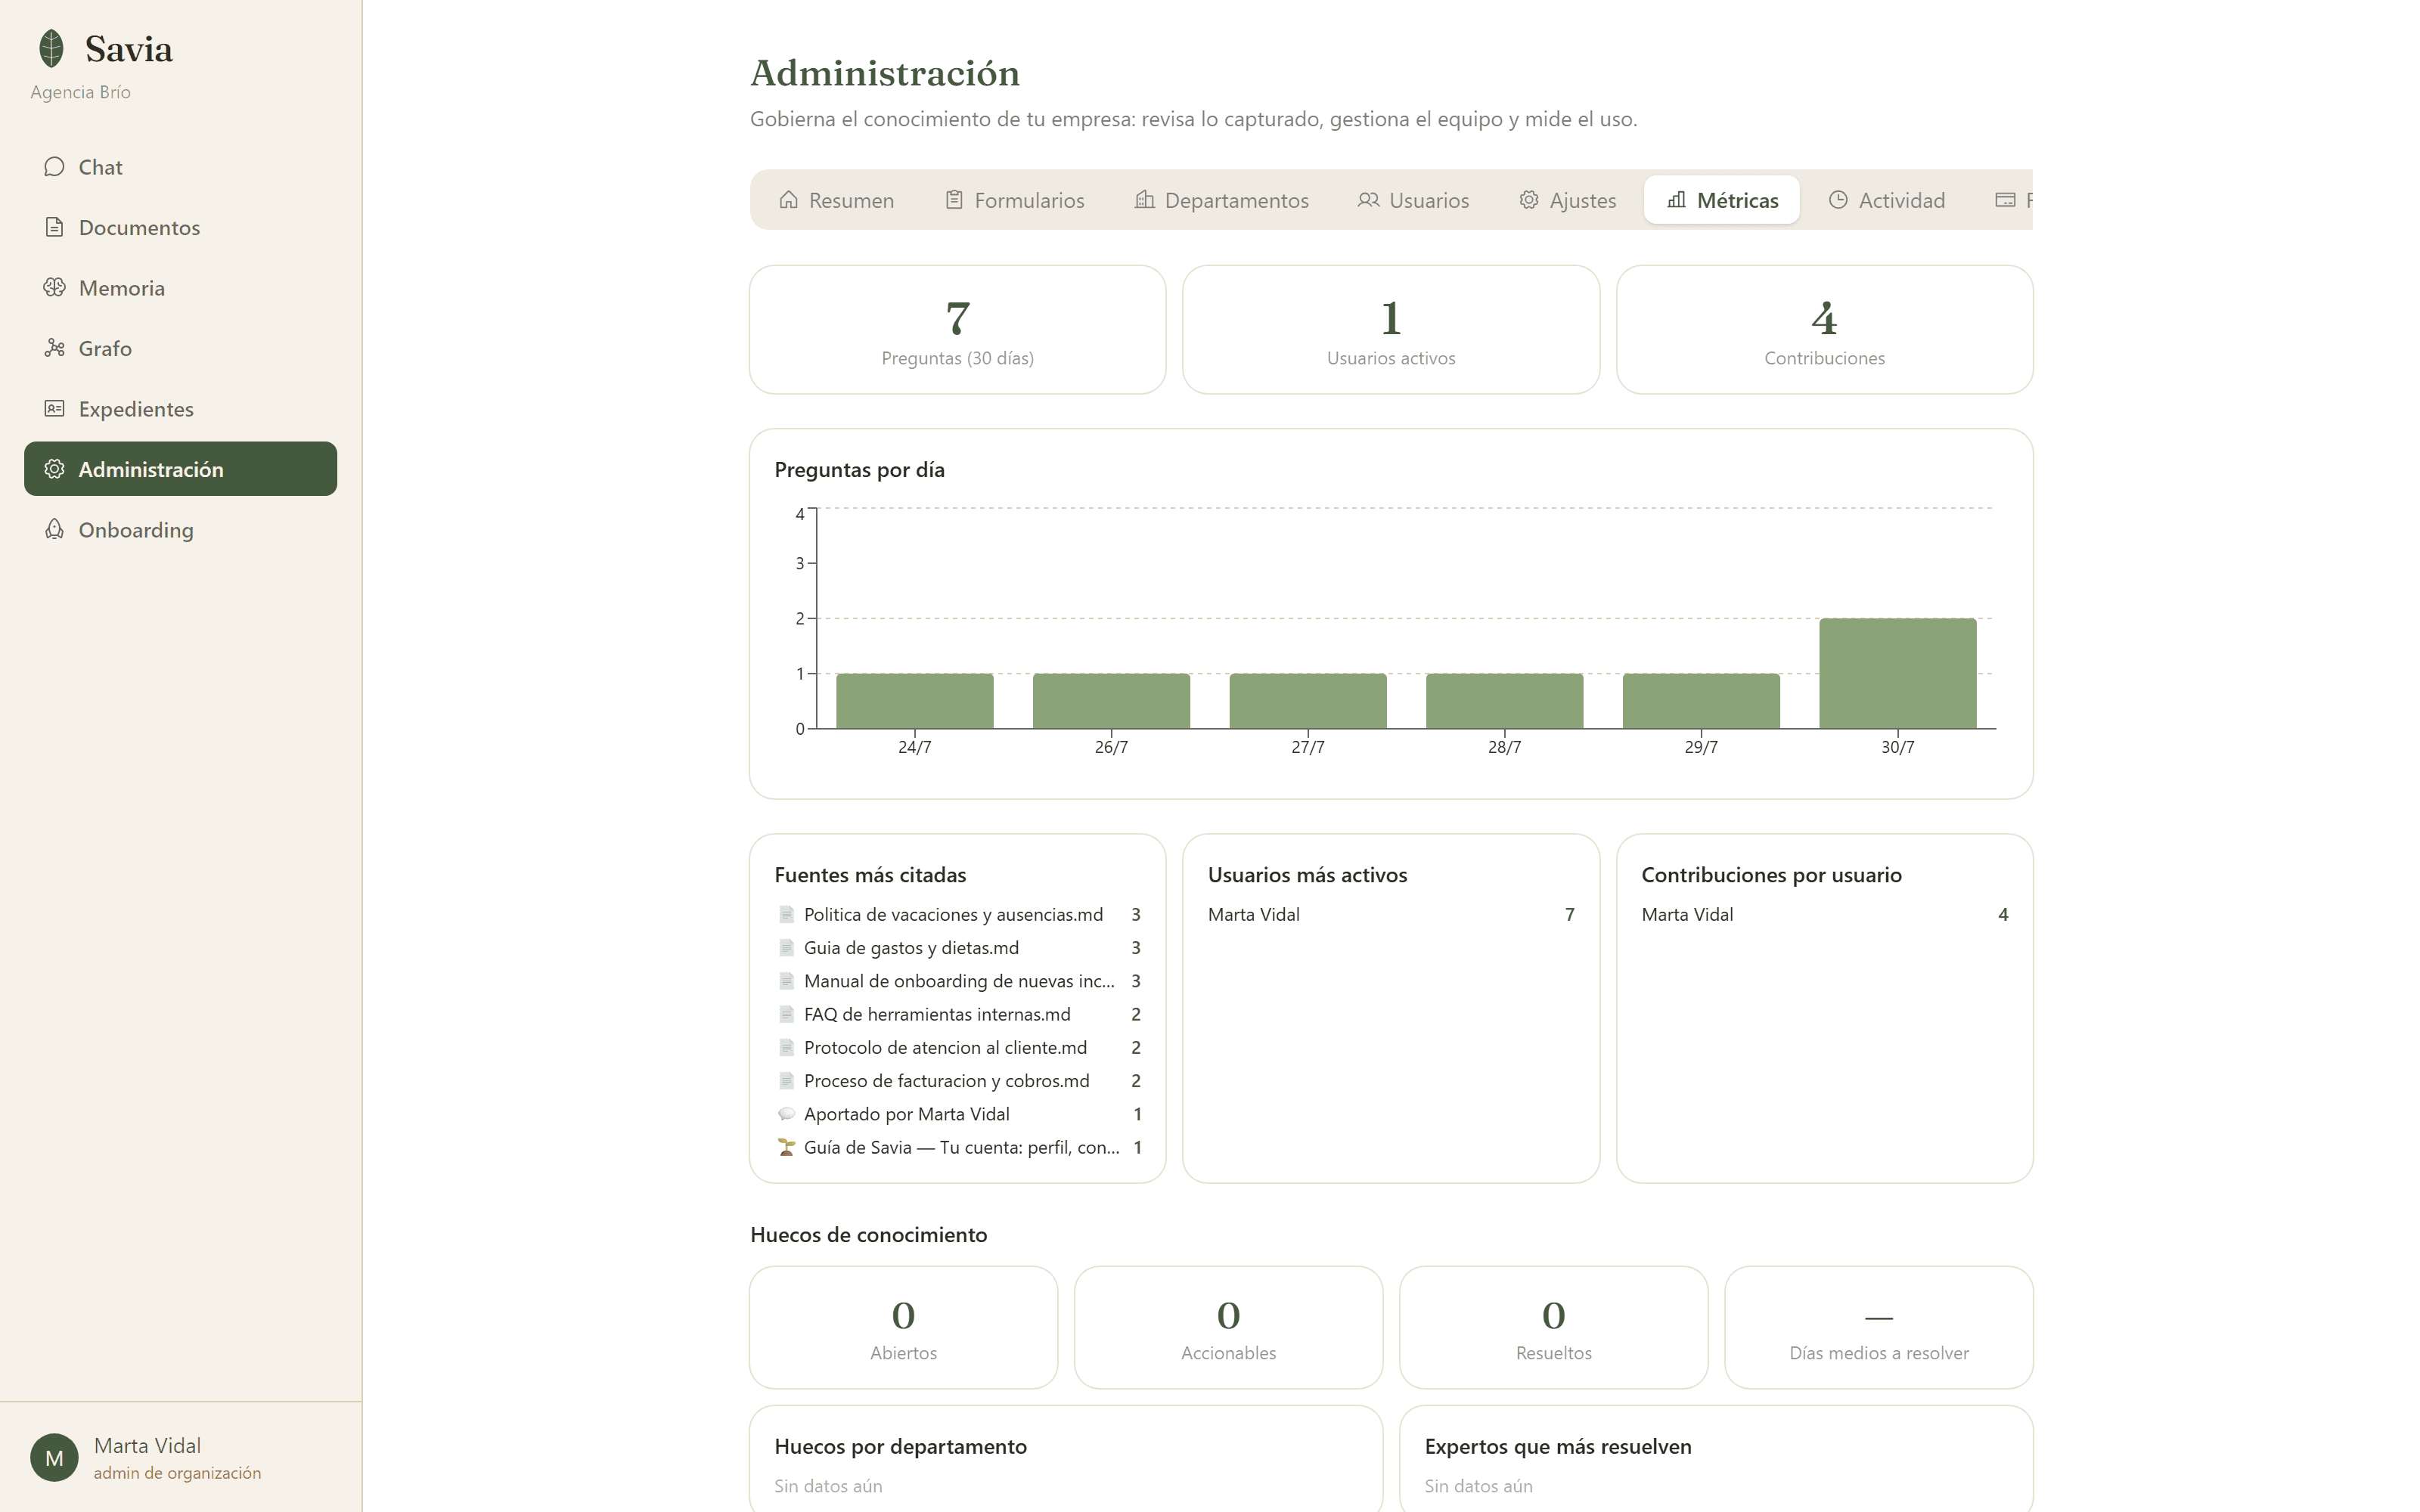Click the Savia leaf logo icon
Viewport: 2420px width, 1512px height.
[x=51, y=48]
